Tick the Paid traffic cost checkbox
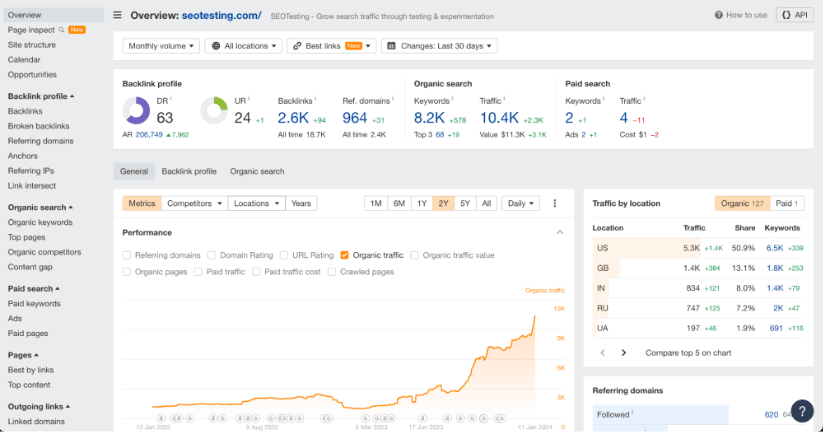823x432 pixels. (x=257, y=271)
